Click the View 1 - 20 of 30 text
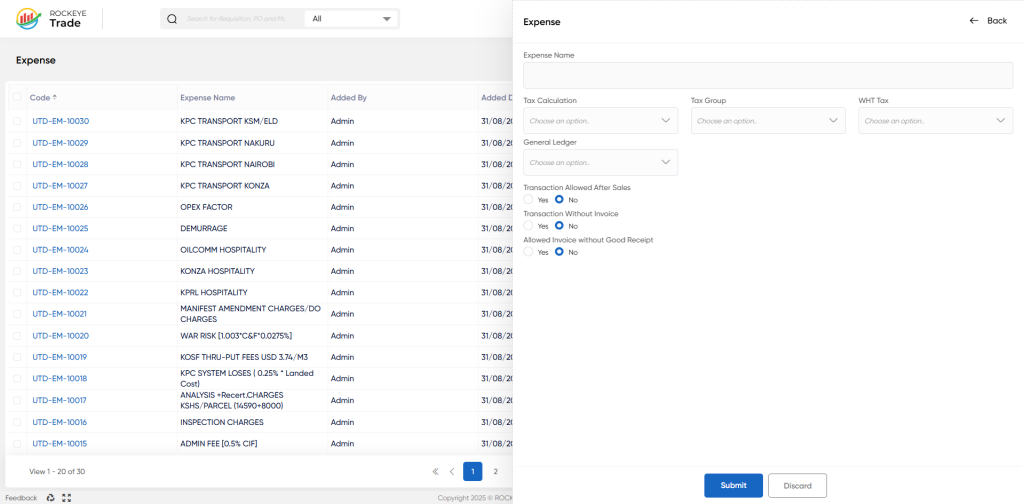1024x504 pixels. coord(57,471)
